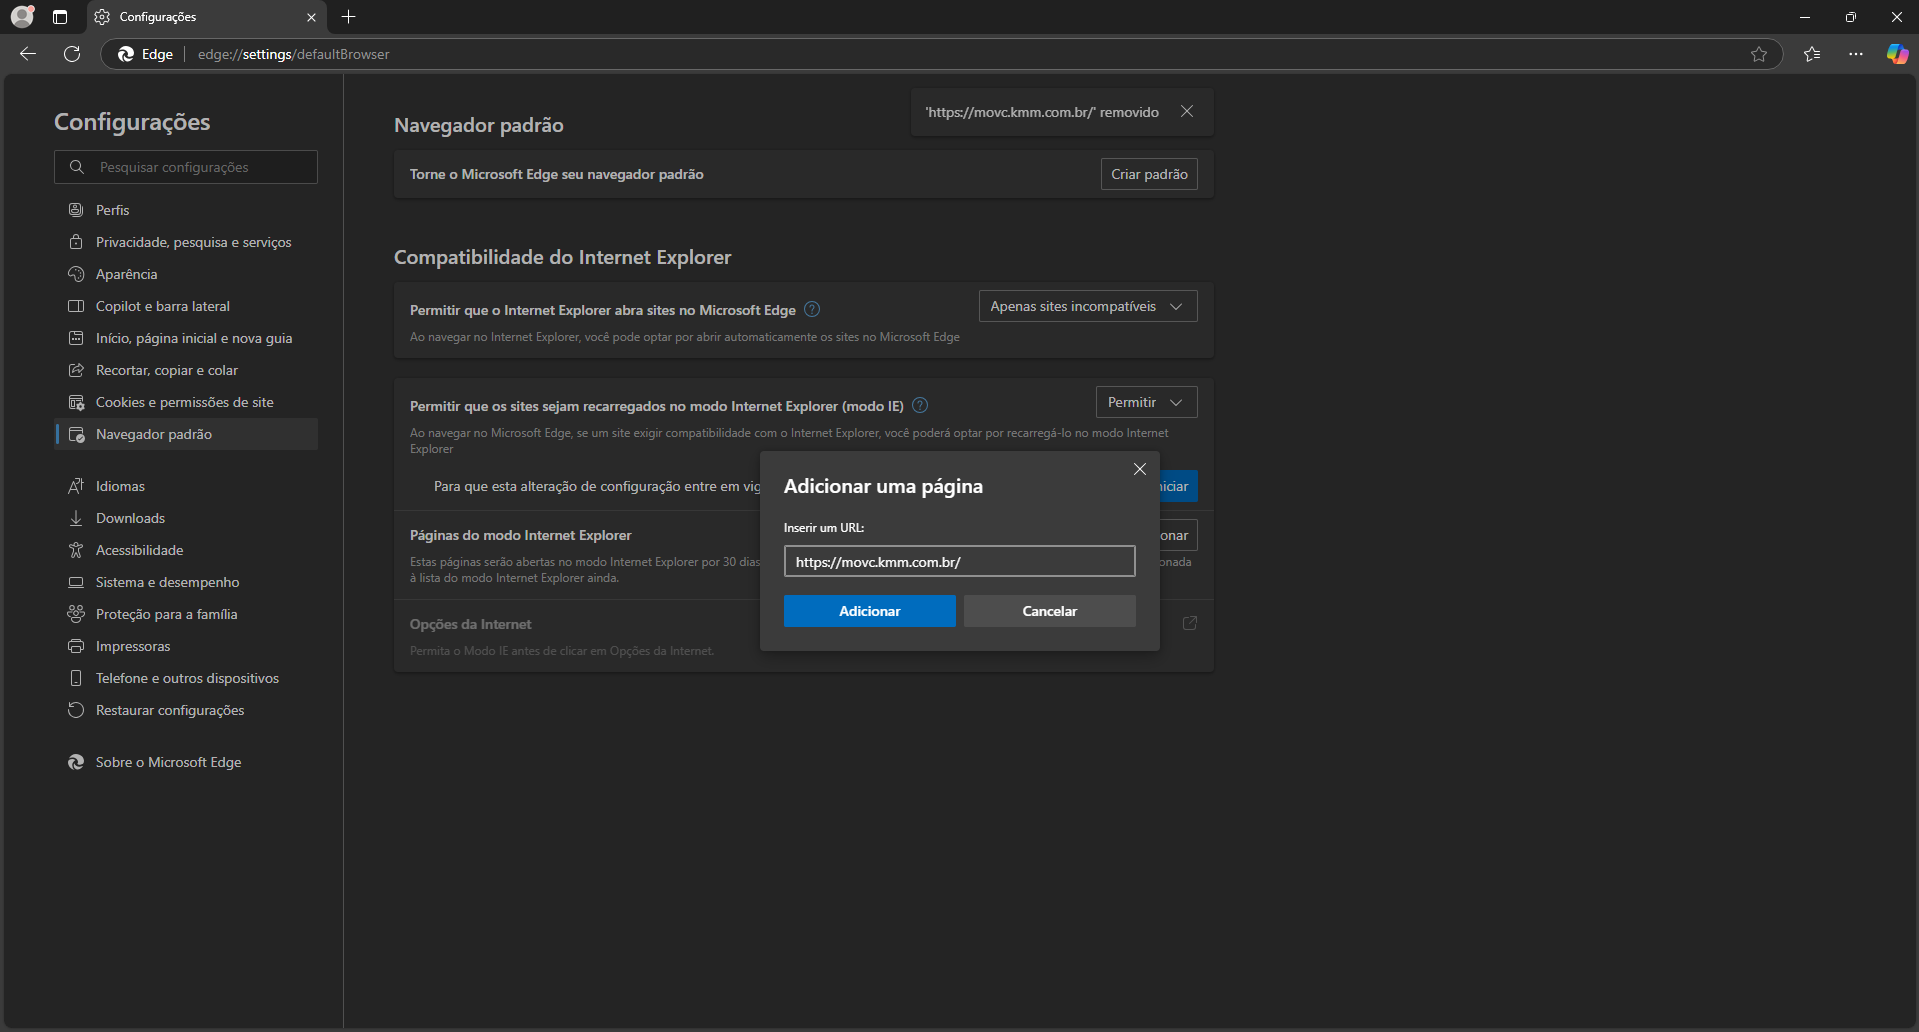Open a new tab with plus button
The image size is (1919, 1032).
click(348, 17)
